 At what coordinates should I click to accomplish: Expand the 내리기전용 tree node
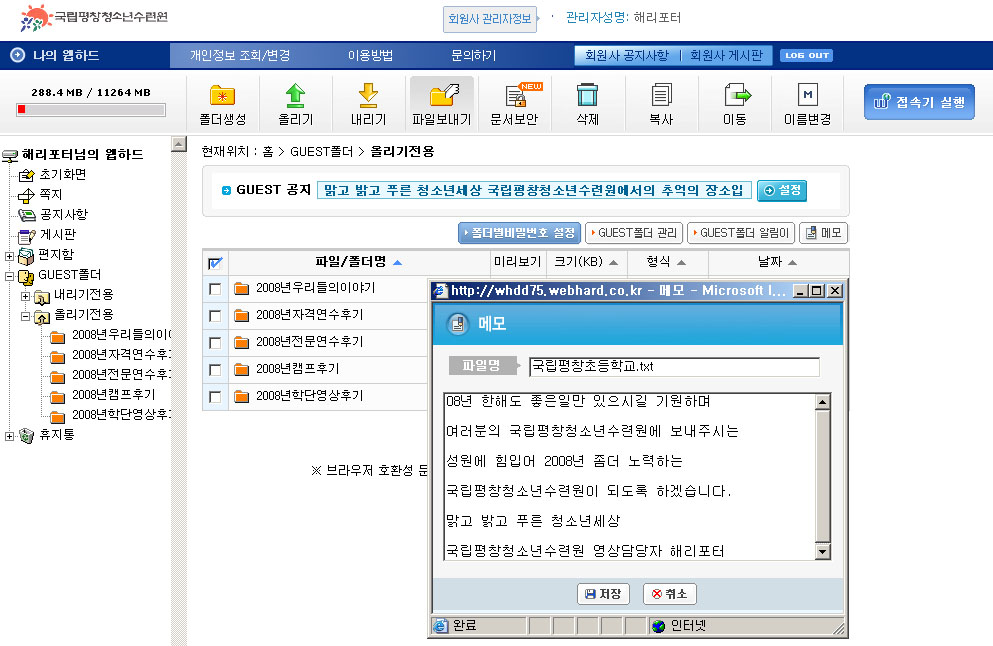(25, 296)
